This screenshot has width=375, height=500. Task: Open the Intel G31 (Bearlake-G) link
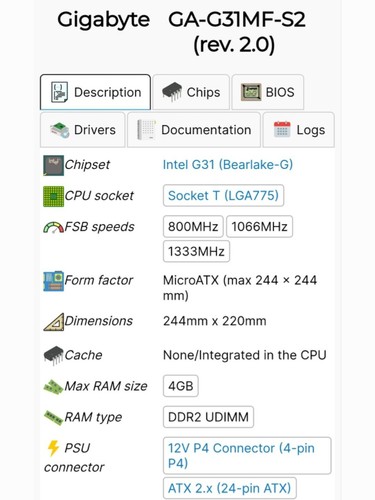(x=228, y=165)
